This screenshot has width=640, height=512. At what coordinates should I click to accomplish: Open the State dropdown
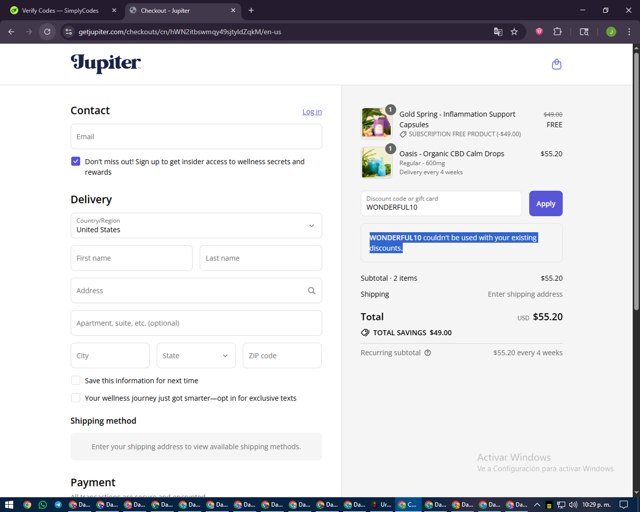196,356
